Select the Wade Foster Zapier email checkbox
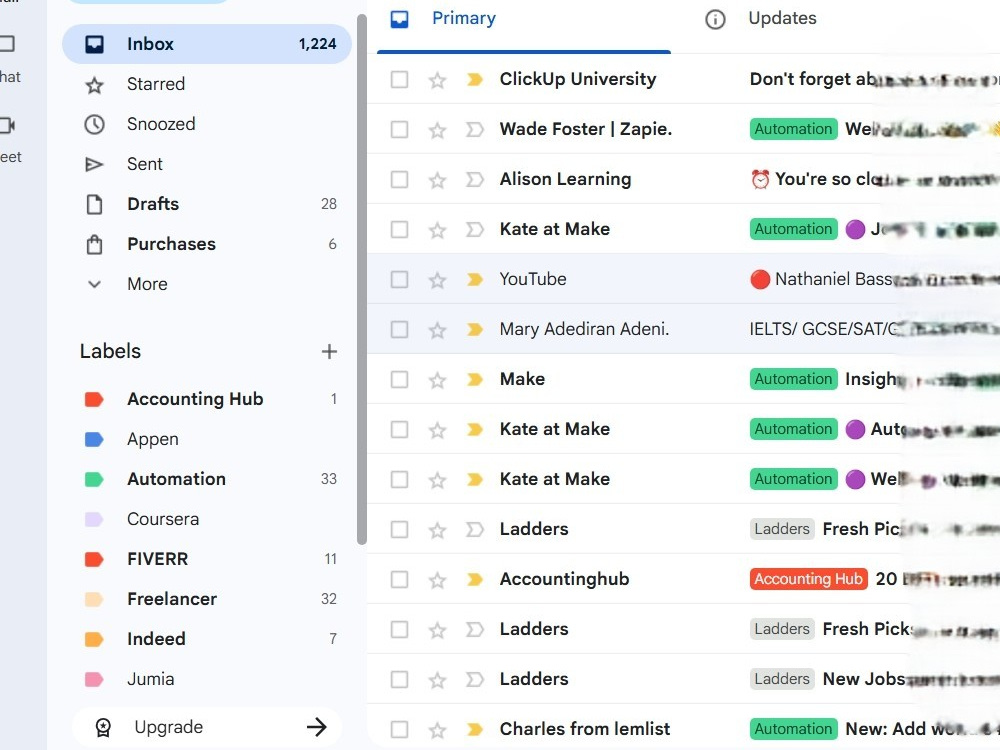The height and width of the screenshot is (750, 1000). (399, 130)
